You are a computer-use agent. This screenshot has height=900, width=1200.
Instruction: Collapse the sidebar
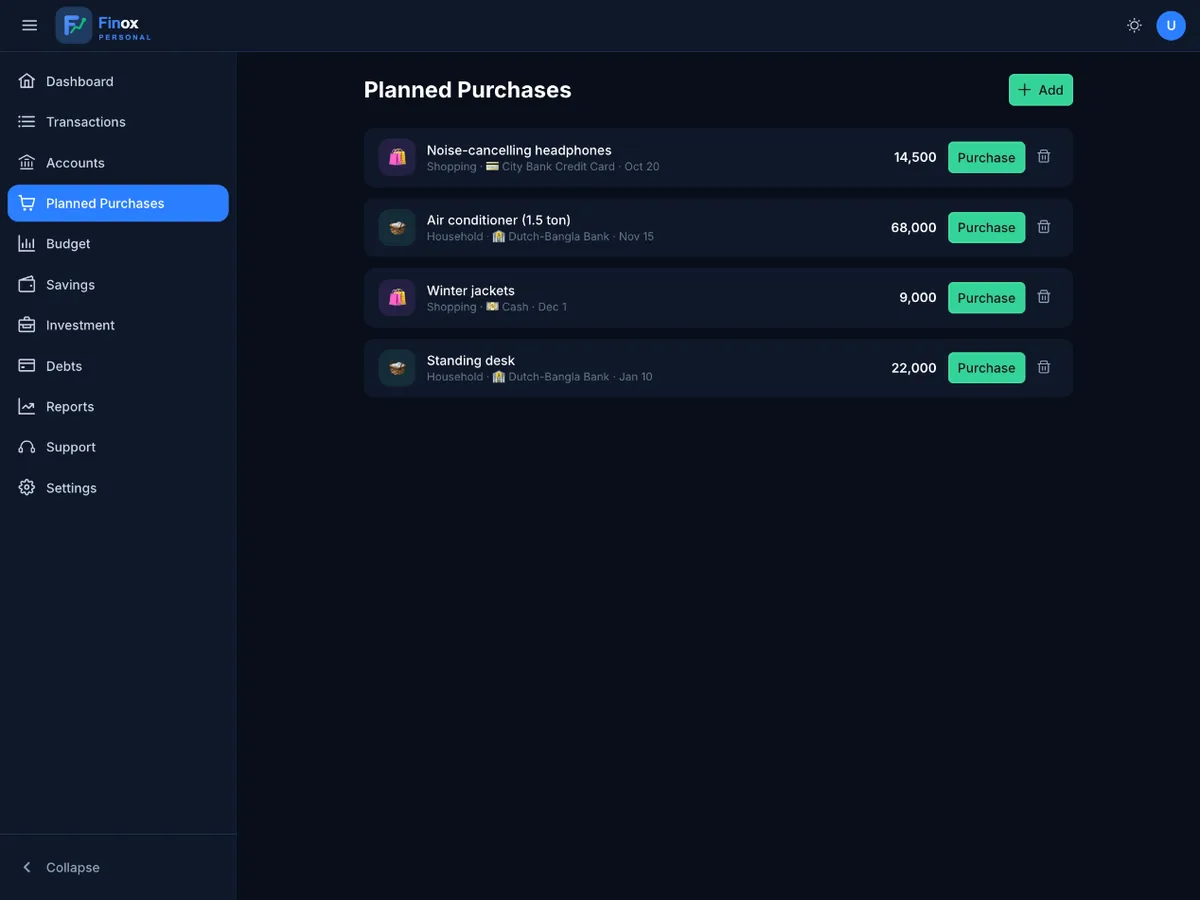pyautogui.click(x=118, y=867)
